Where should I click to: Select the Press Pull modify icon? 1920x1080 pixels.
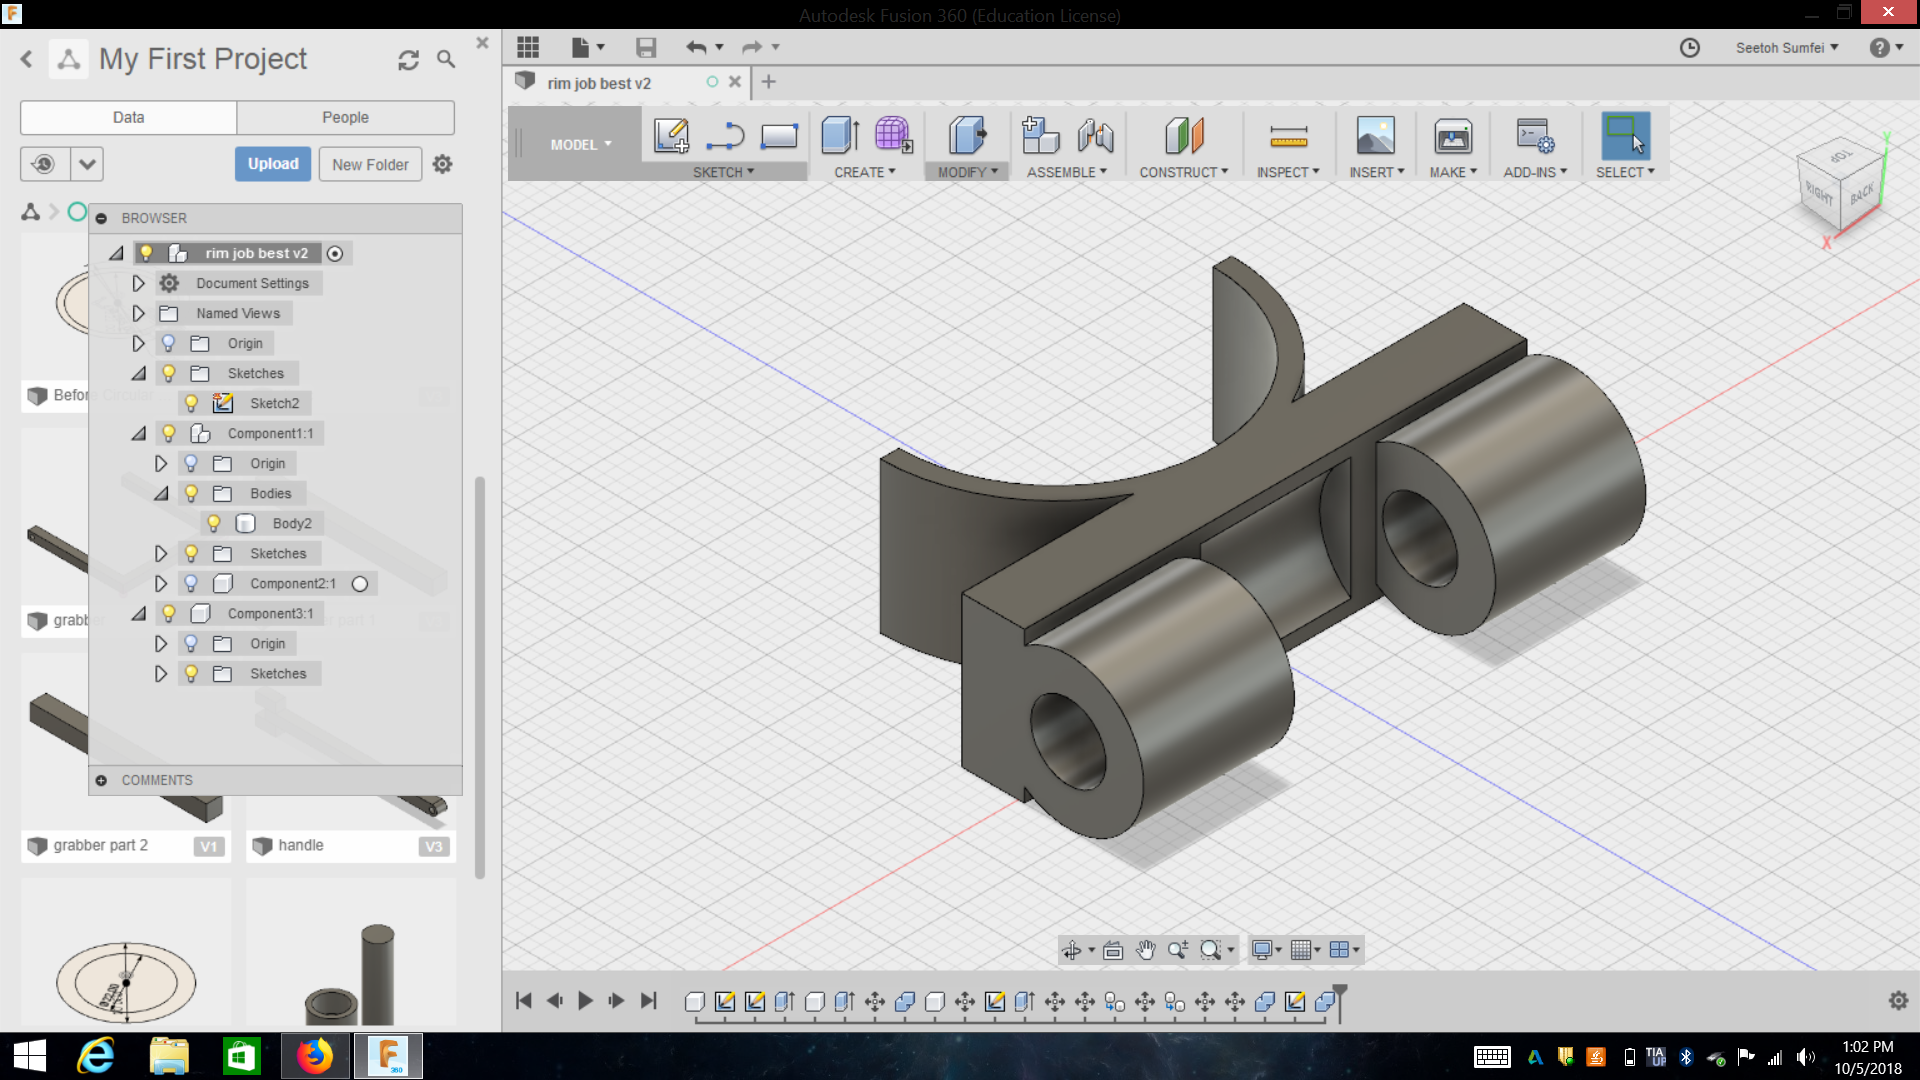tap(966, 136)
